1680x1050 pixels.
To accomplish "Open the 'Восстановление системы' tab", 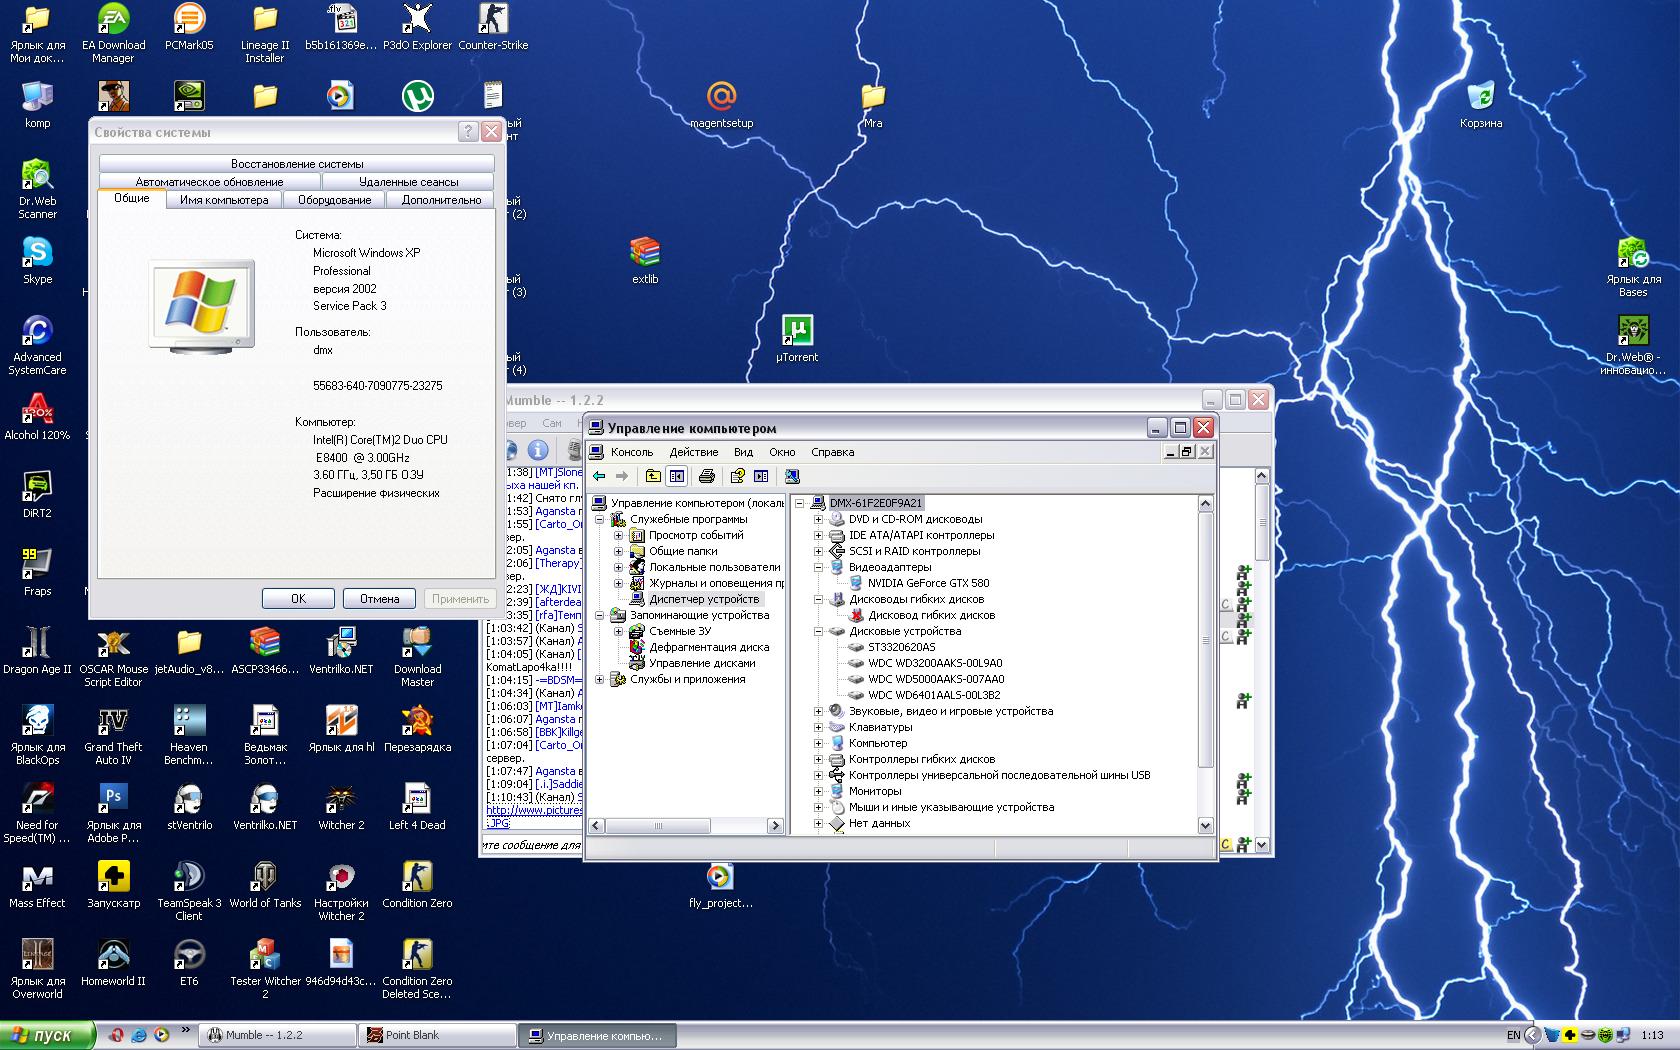I will [297, 164].
